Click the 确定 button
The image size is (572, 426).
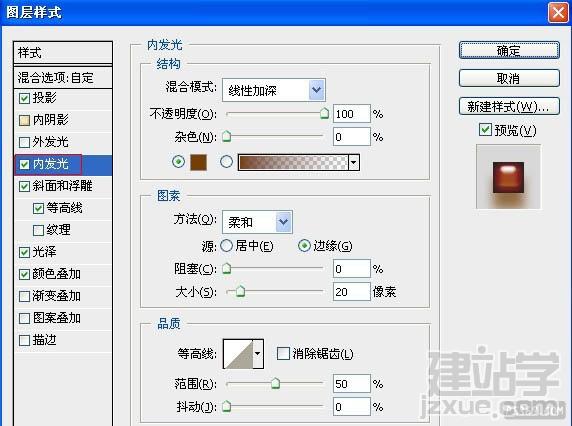(x=509, y=50)
